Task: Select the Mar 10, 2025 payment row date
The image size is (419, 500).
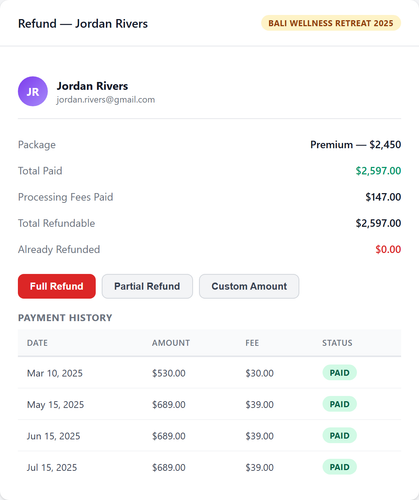Action: 55,373
